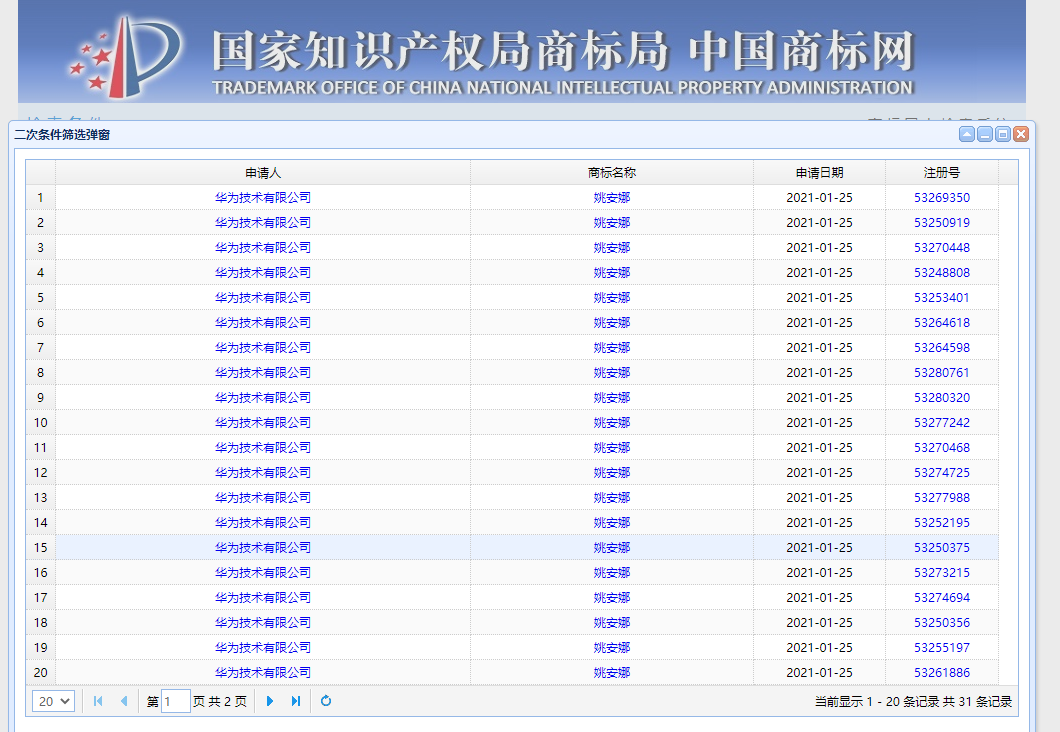Sort by 商标名称 column header
This screenshot has height=732, width=1060.
tap(612, 172)
